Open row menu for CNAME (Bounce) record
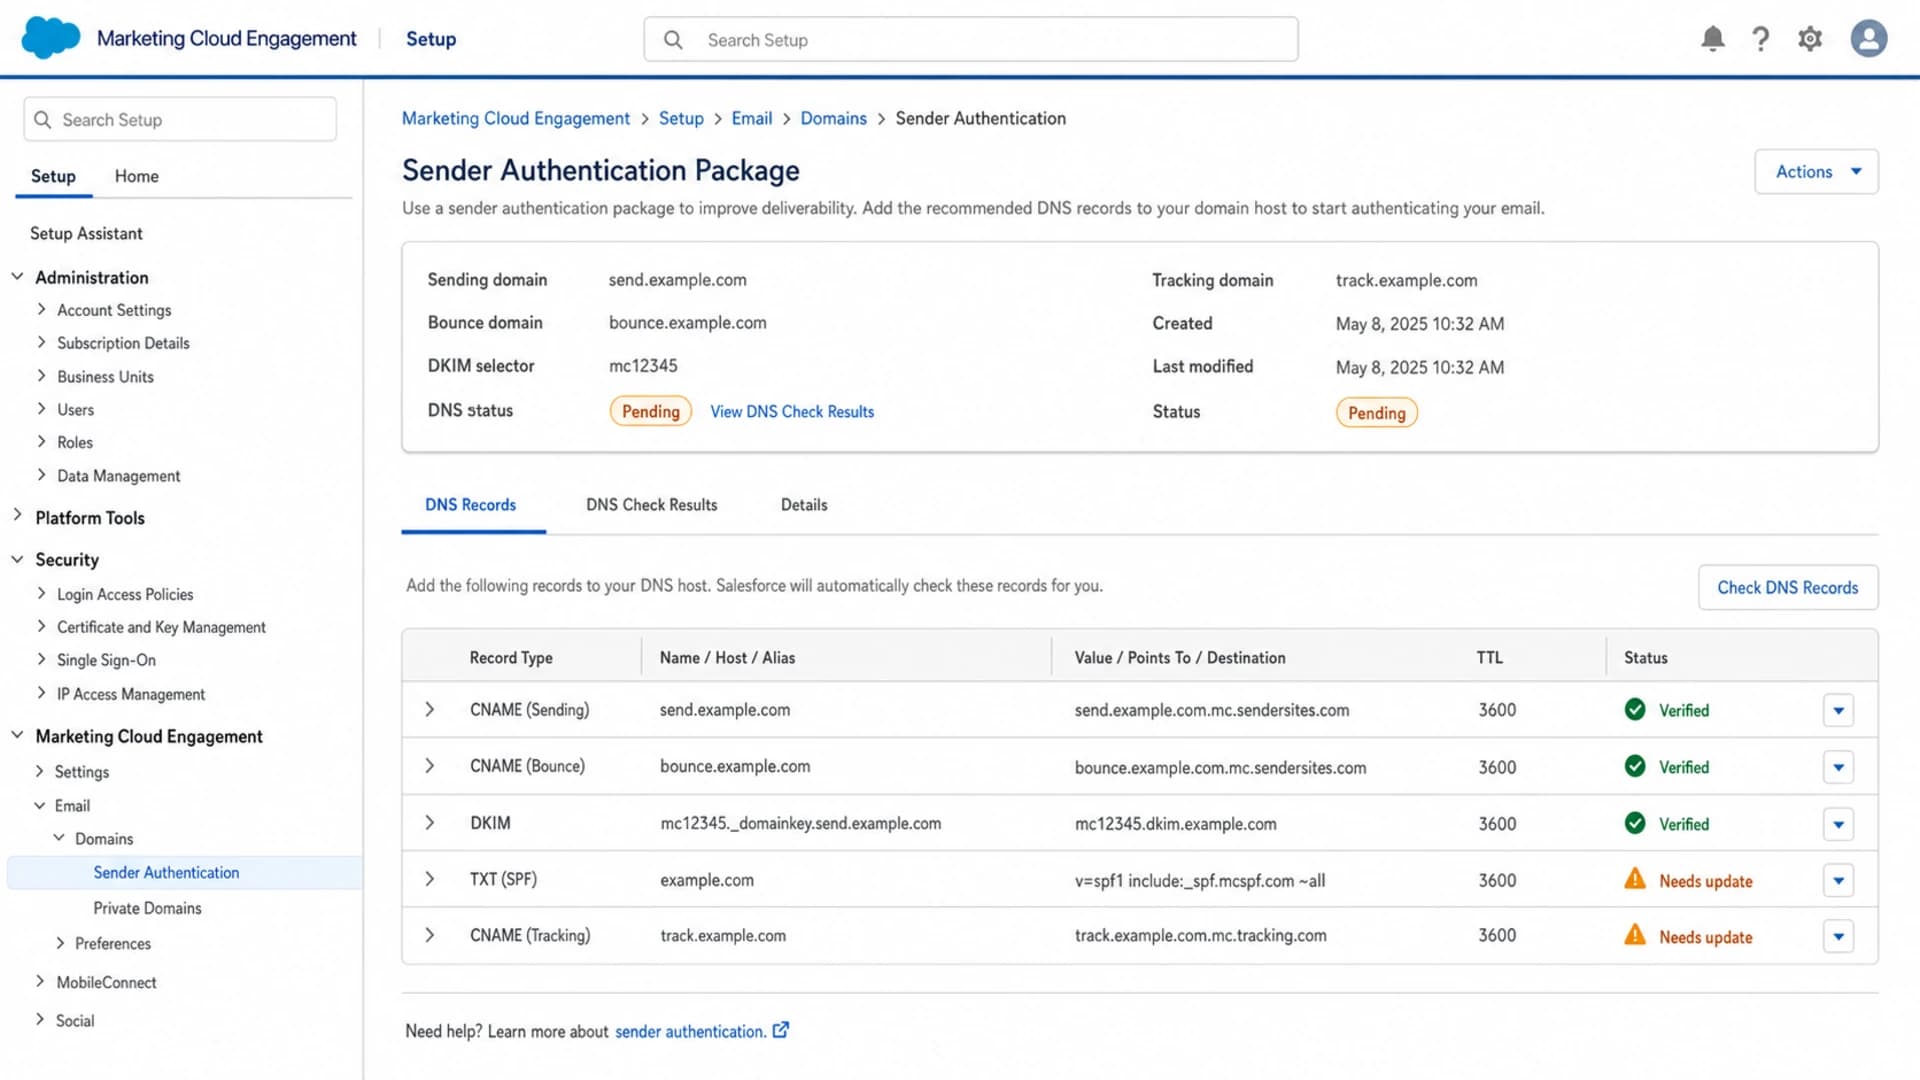 pyautogui.click(x=1838, y=768)
